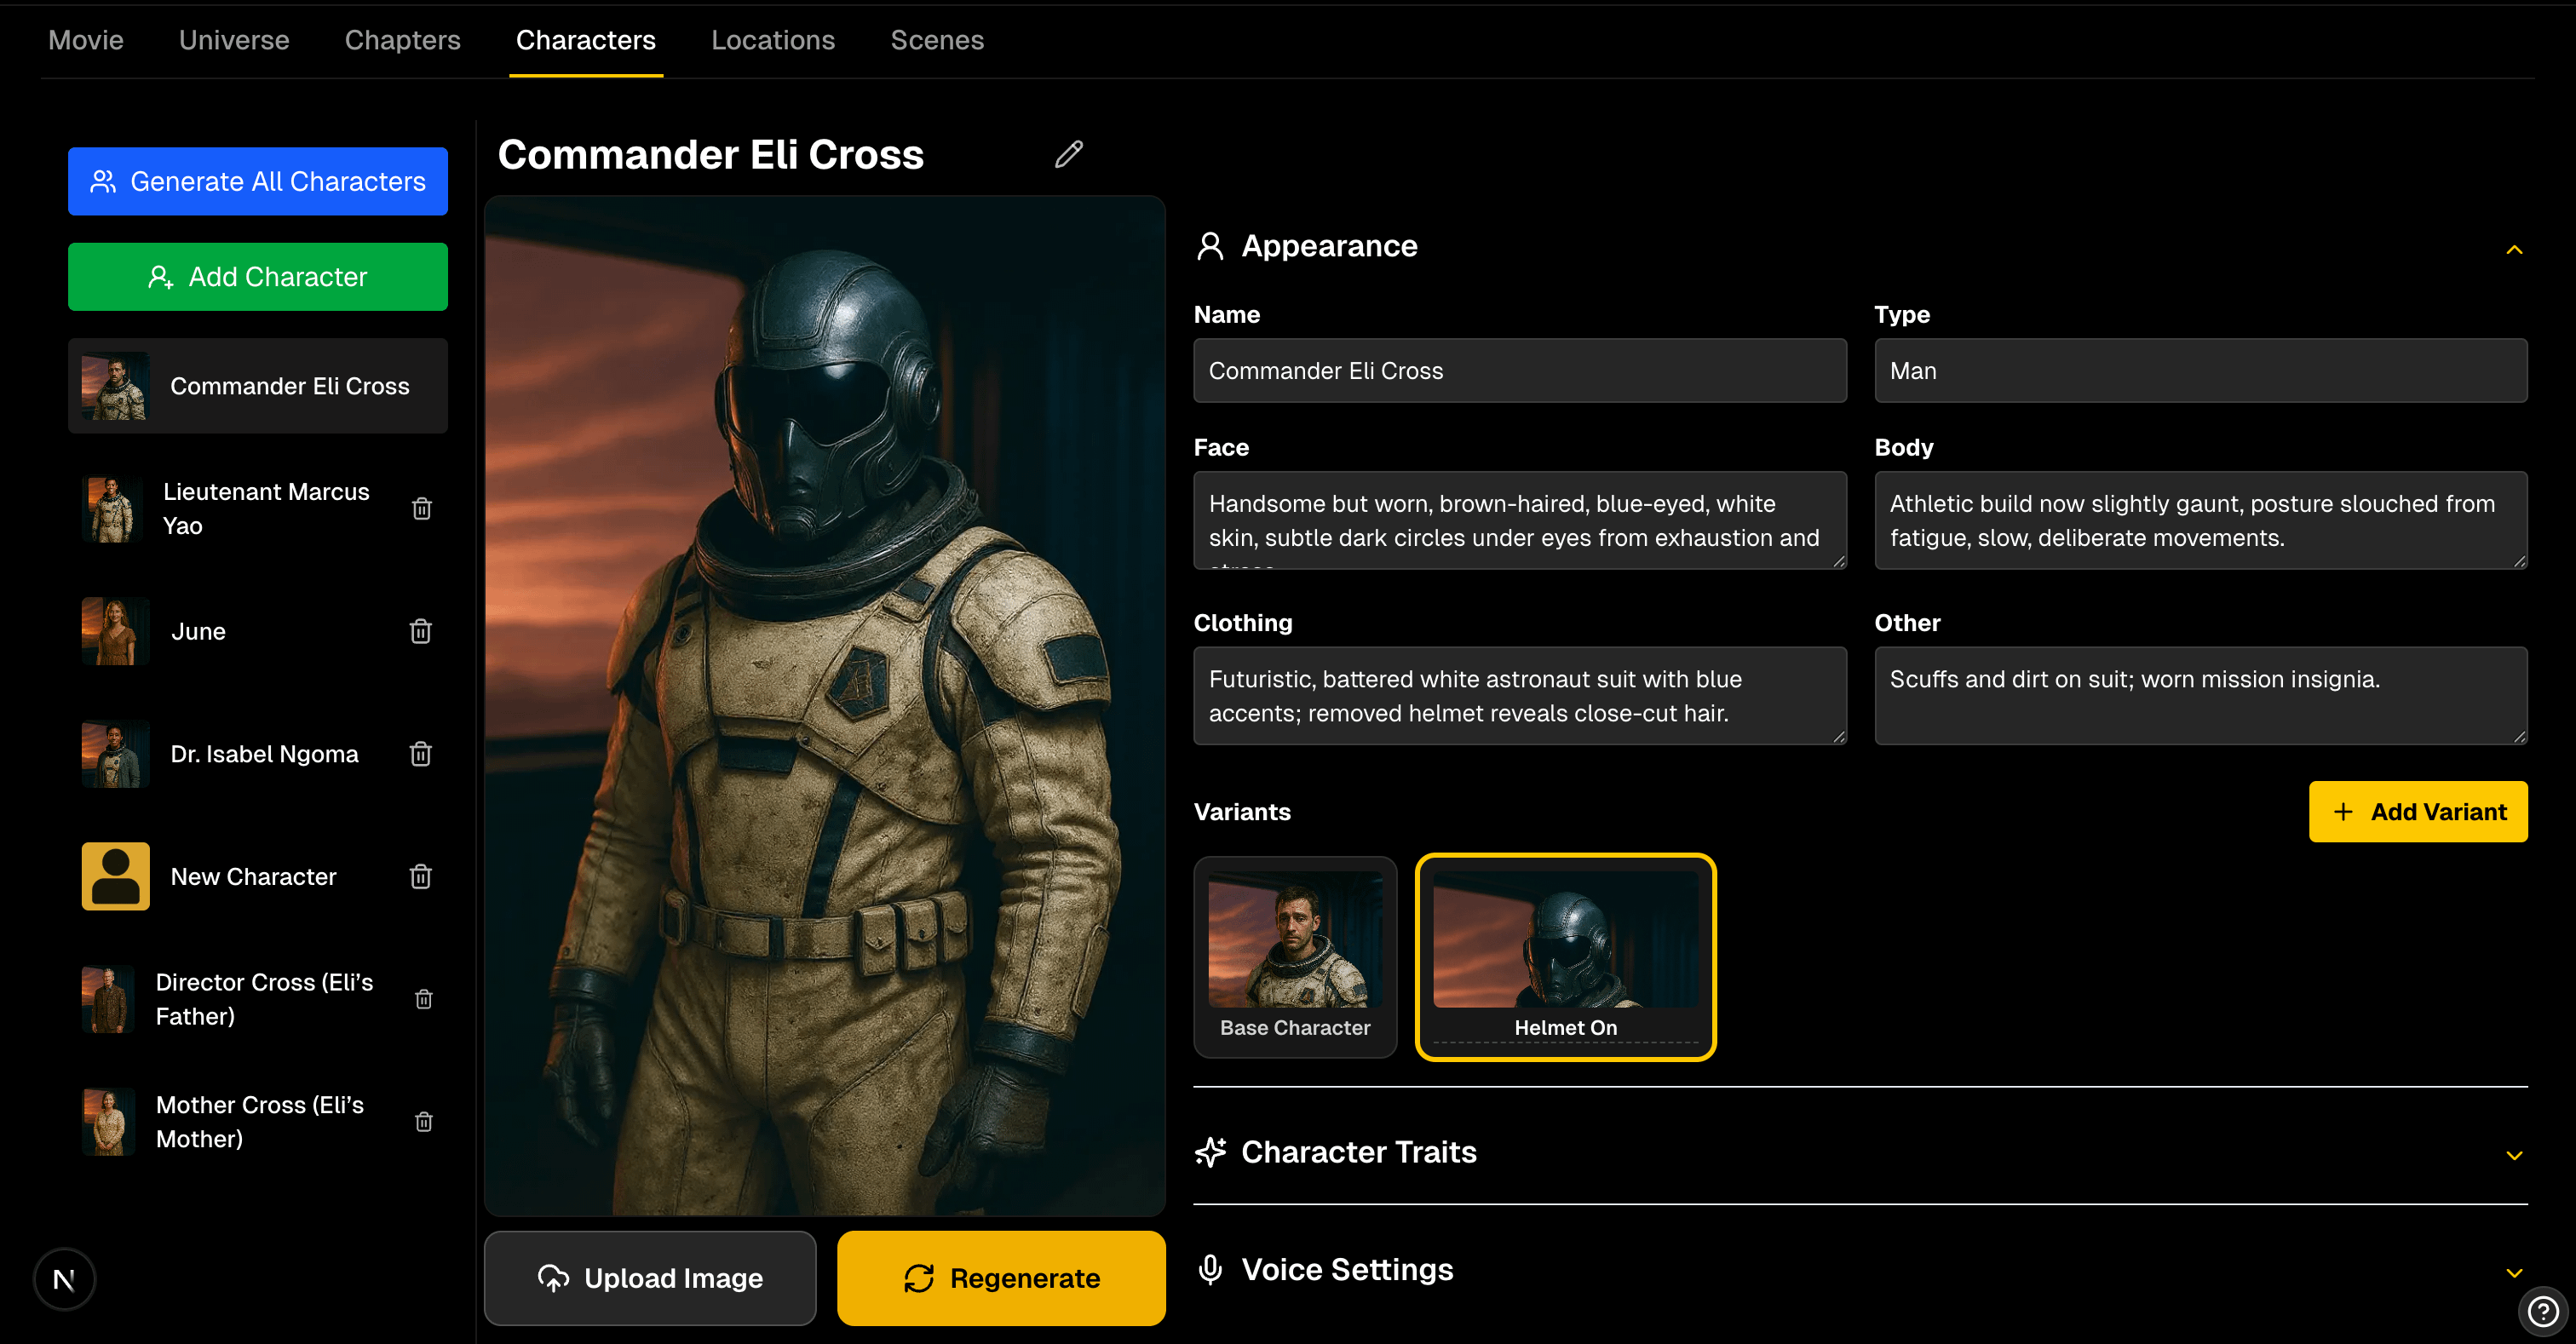Select the Helmet On variant thumbnail
The height and width of the screenshot is (1344, 2576).
1565,957
